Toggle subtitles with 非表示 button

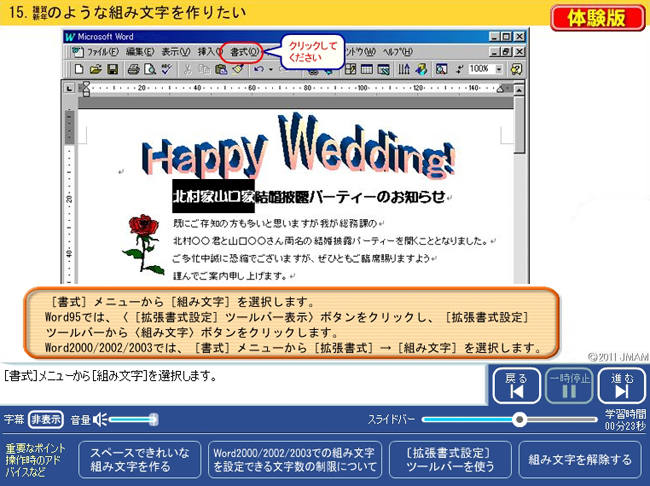click(x=46, y=420)
